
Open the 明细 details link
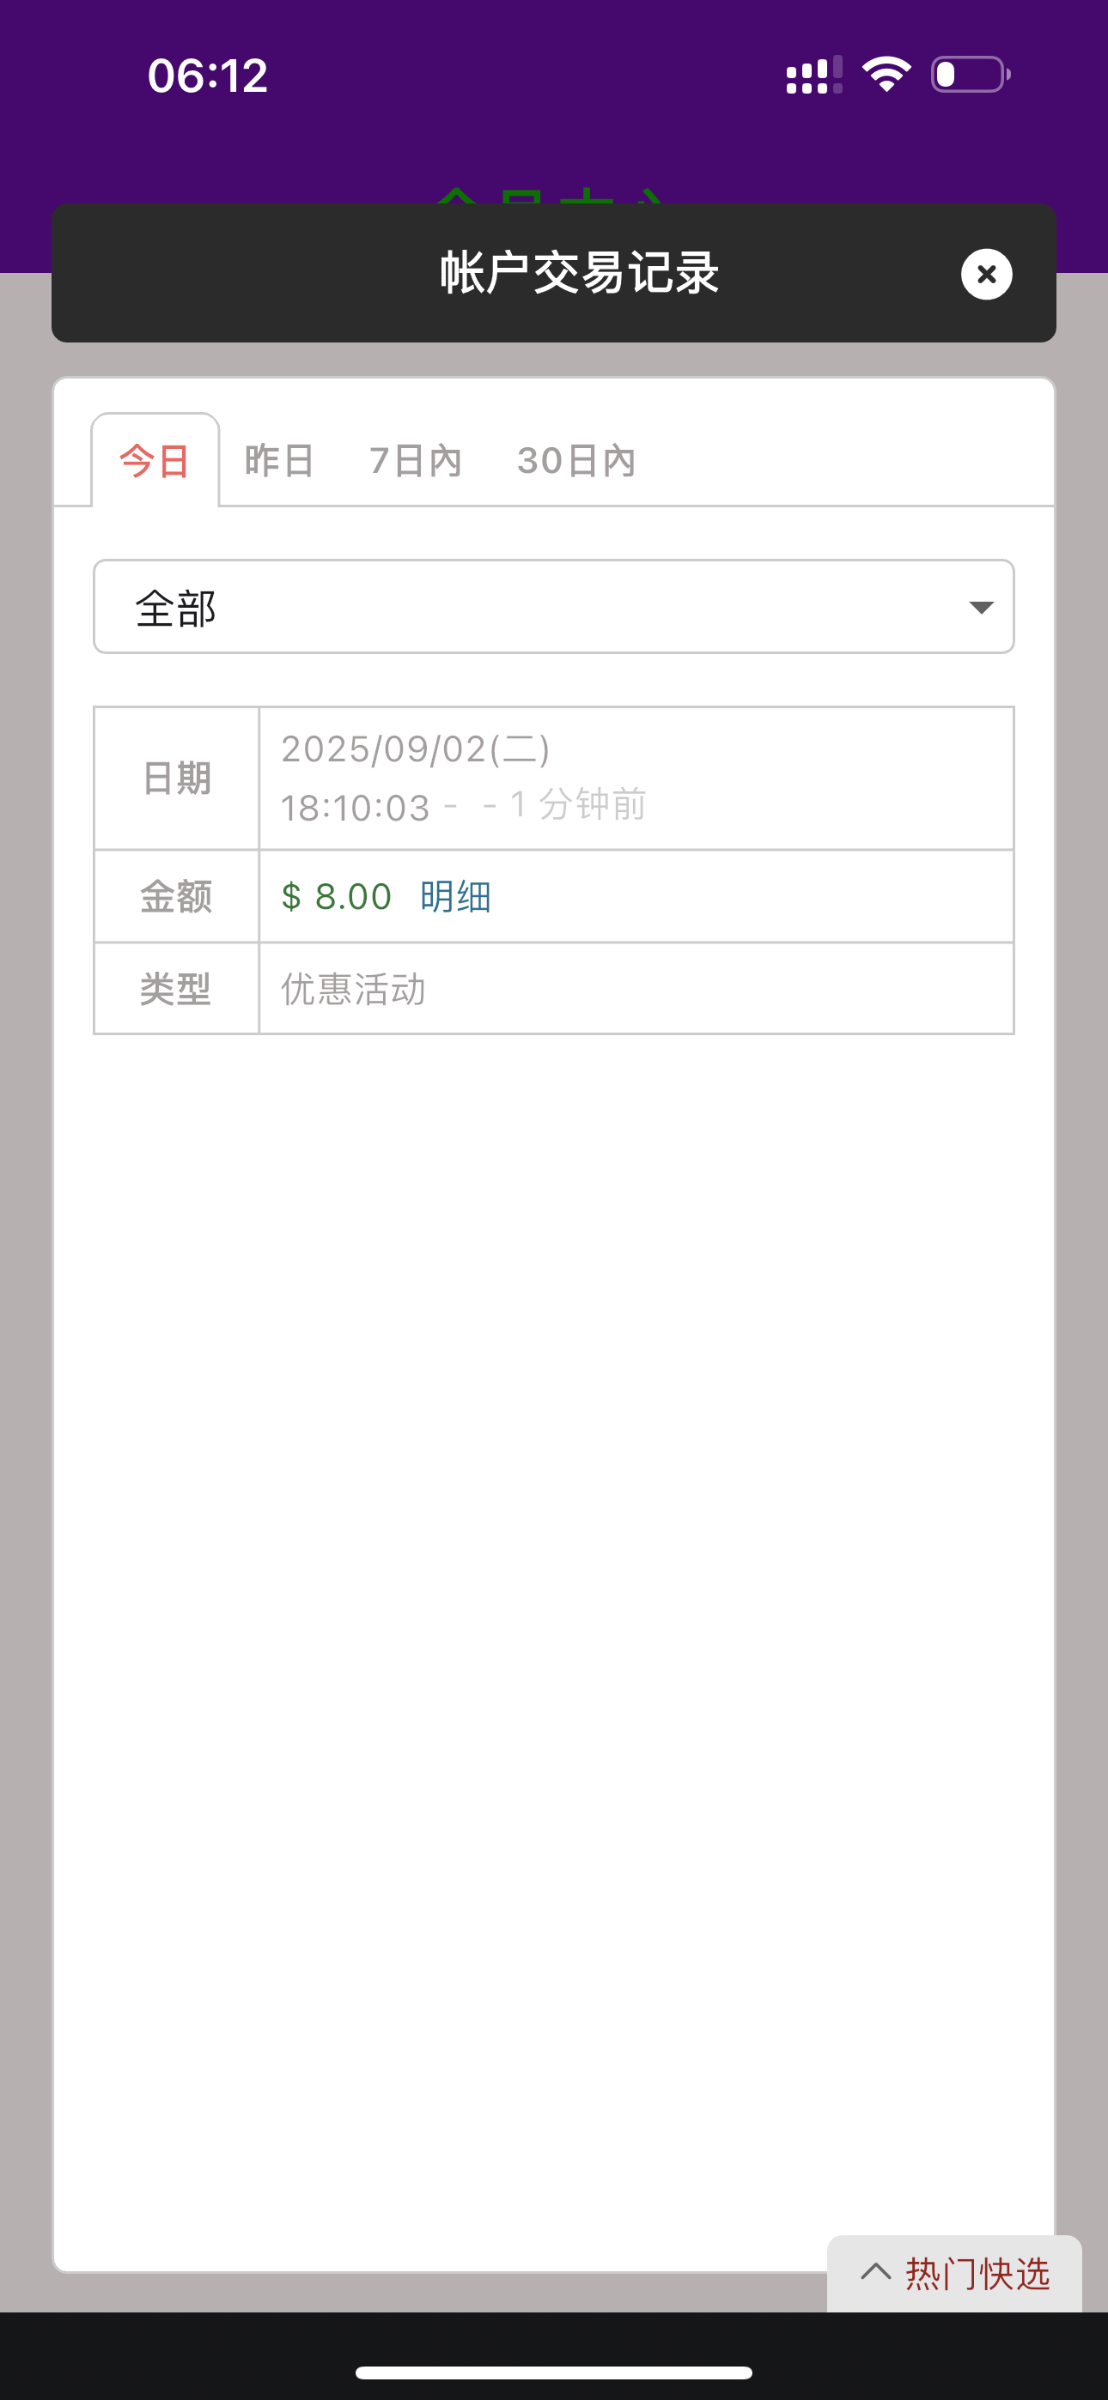click(x=455, y=897)
